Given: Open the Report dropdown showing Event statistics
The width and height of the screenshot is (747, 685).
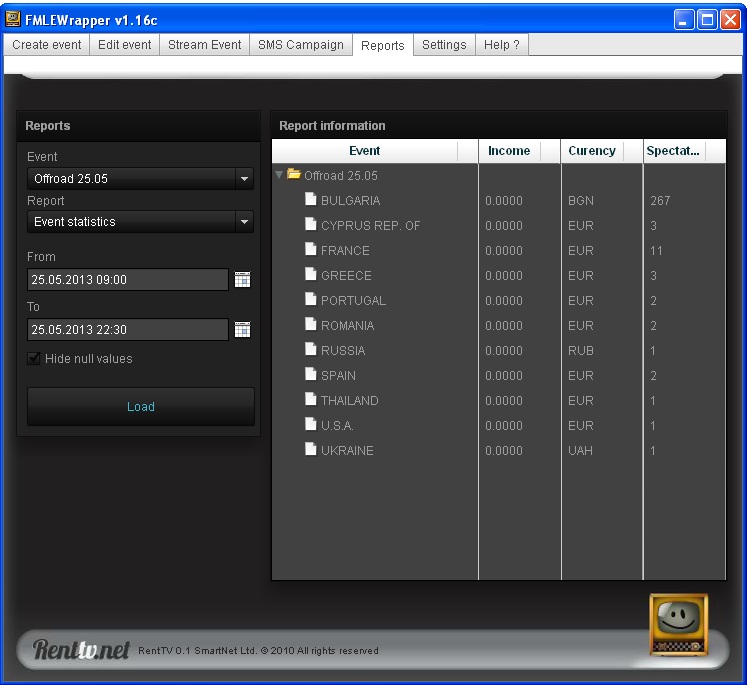Looking at the screenshot, I should 140,222.
